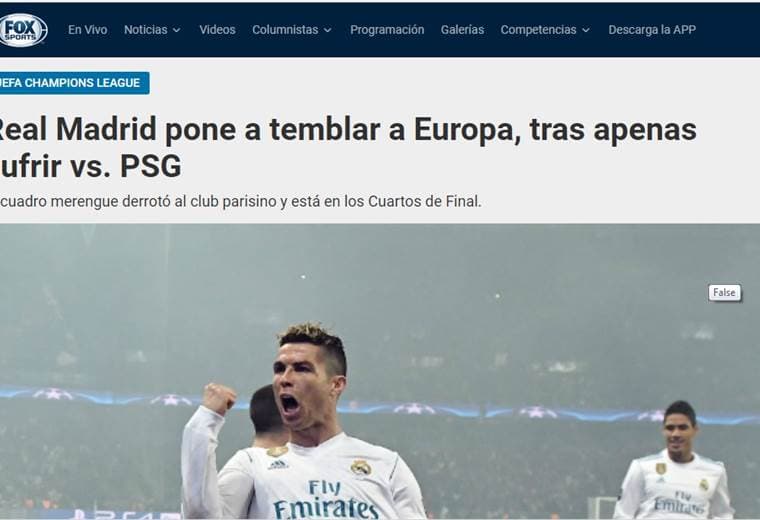Screen dimensions: 760x520
Task: Select the UEFA Champions League tag
Action: [x=74, y=83]
